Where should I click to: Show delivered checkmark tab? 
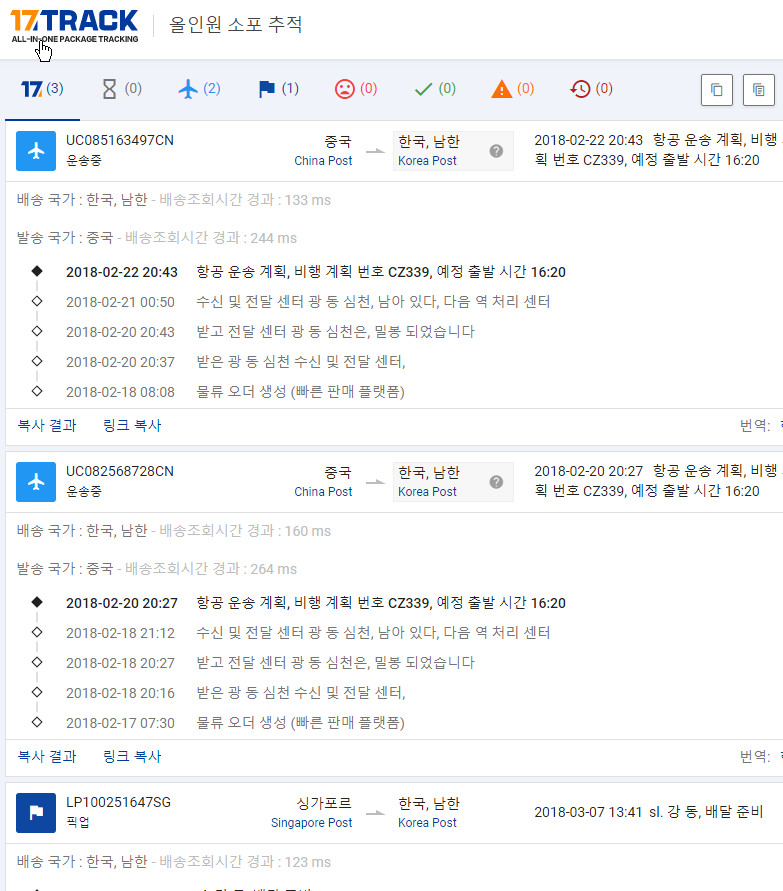coord(435,89)
